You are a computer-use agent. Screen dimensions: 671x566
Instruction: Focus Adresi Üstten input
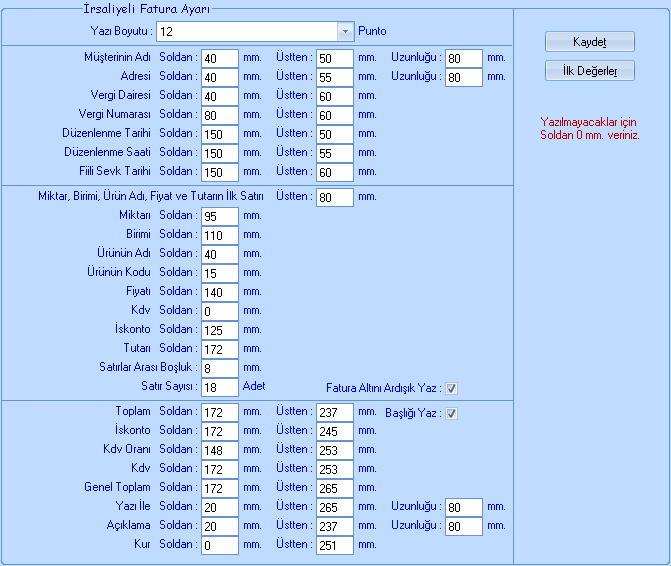coord(335,77)
